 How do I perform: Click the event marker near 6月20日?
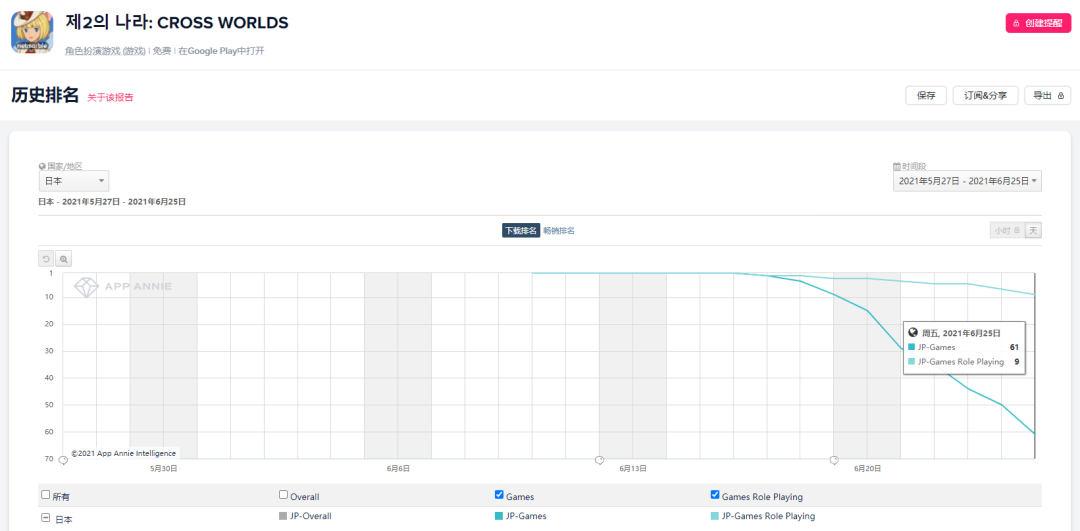(x=833, y=459)
